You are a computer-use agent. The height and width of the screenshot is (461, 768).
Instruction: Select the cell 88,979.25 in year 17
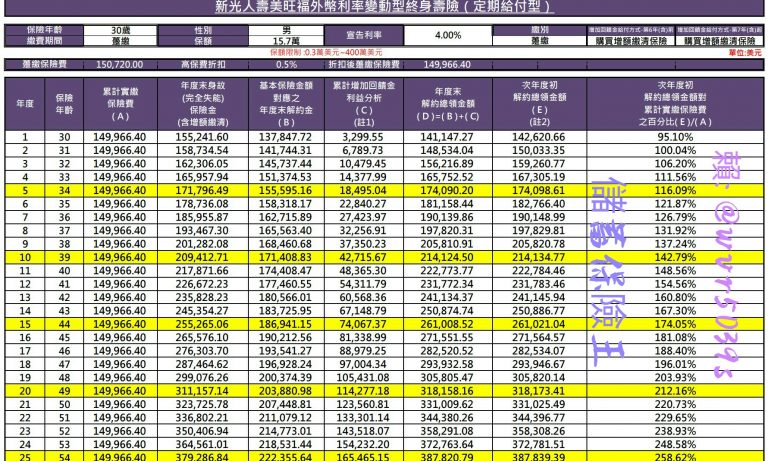coord(363,351)
